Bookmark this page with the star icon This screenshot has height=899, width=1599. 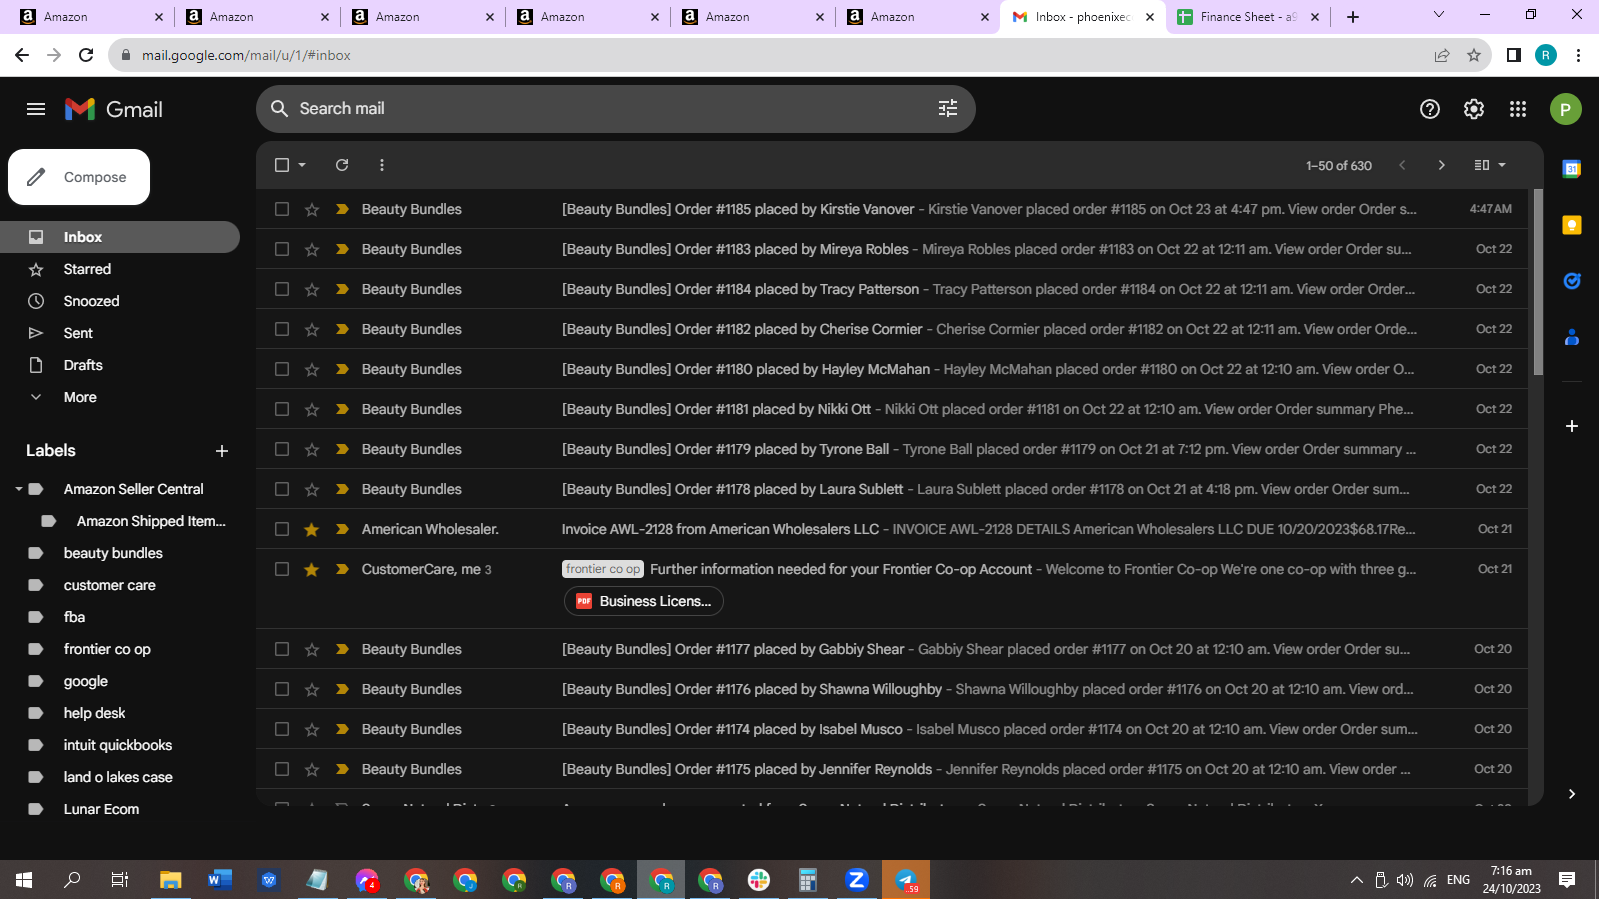pyautogui.click(x=1474, y=55)
